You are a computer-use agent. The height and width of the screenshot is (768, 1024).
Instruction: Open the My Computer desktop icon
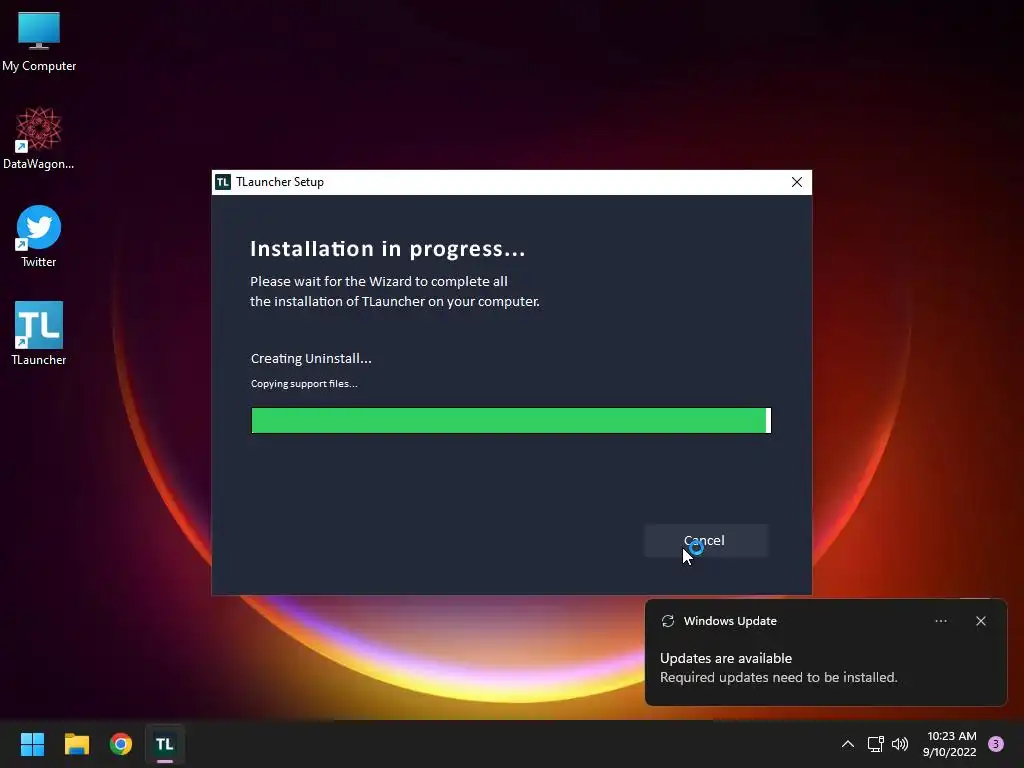pyautogui.click(x=39, y=40)
